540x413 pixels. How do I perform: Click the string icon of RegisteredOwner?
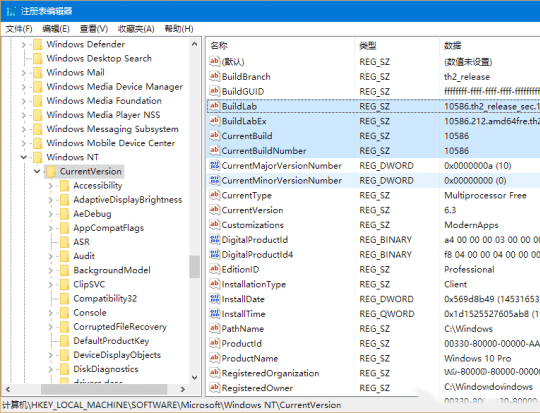tap(214, 388)
